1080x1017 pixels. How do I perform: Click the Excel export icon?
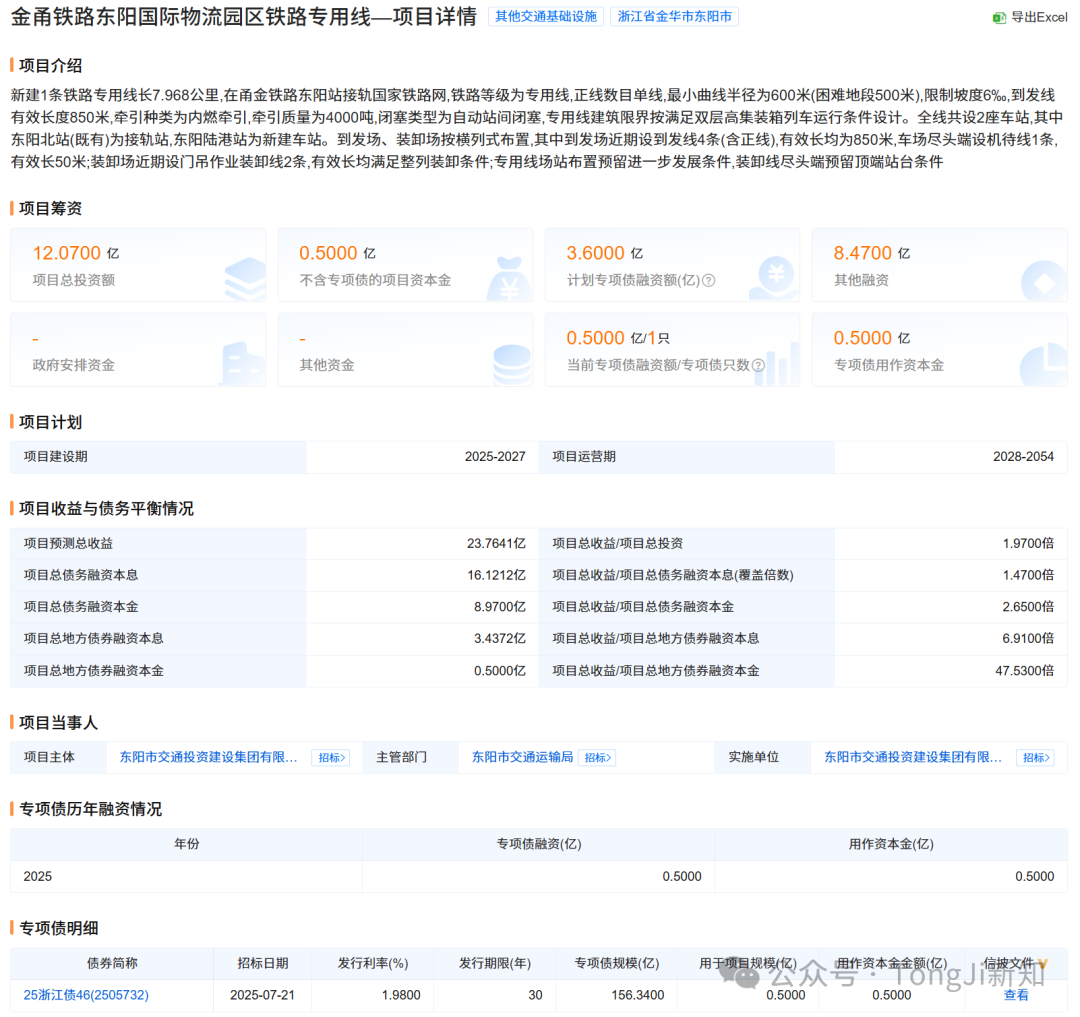tap(999, 17)
